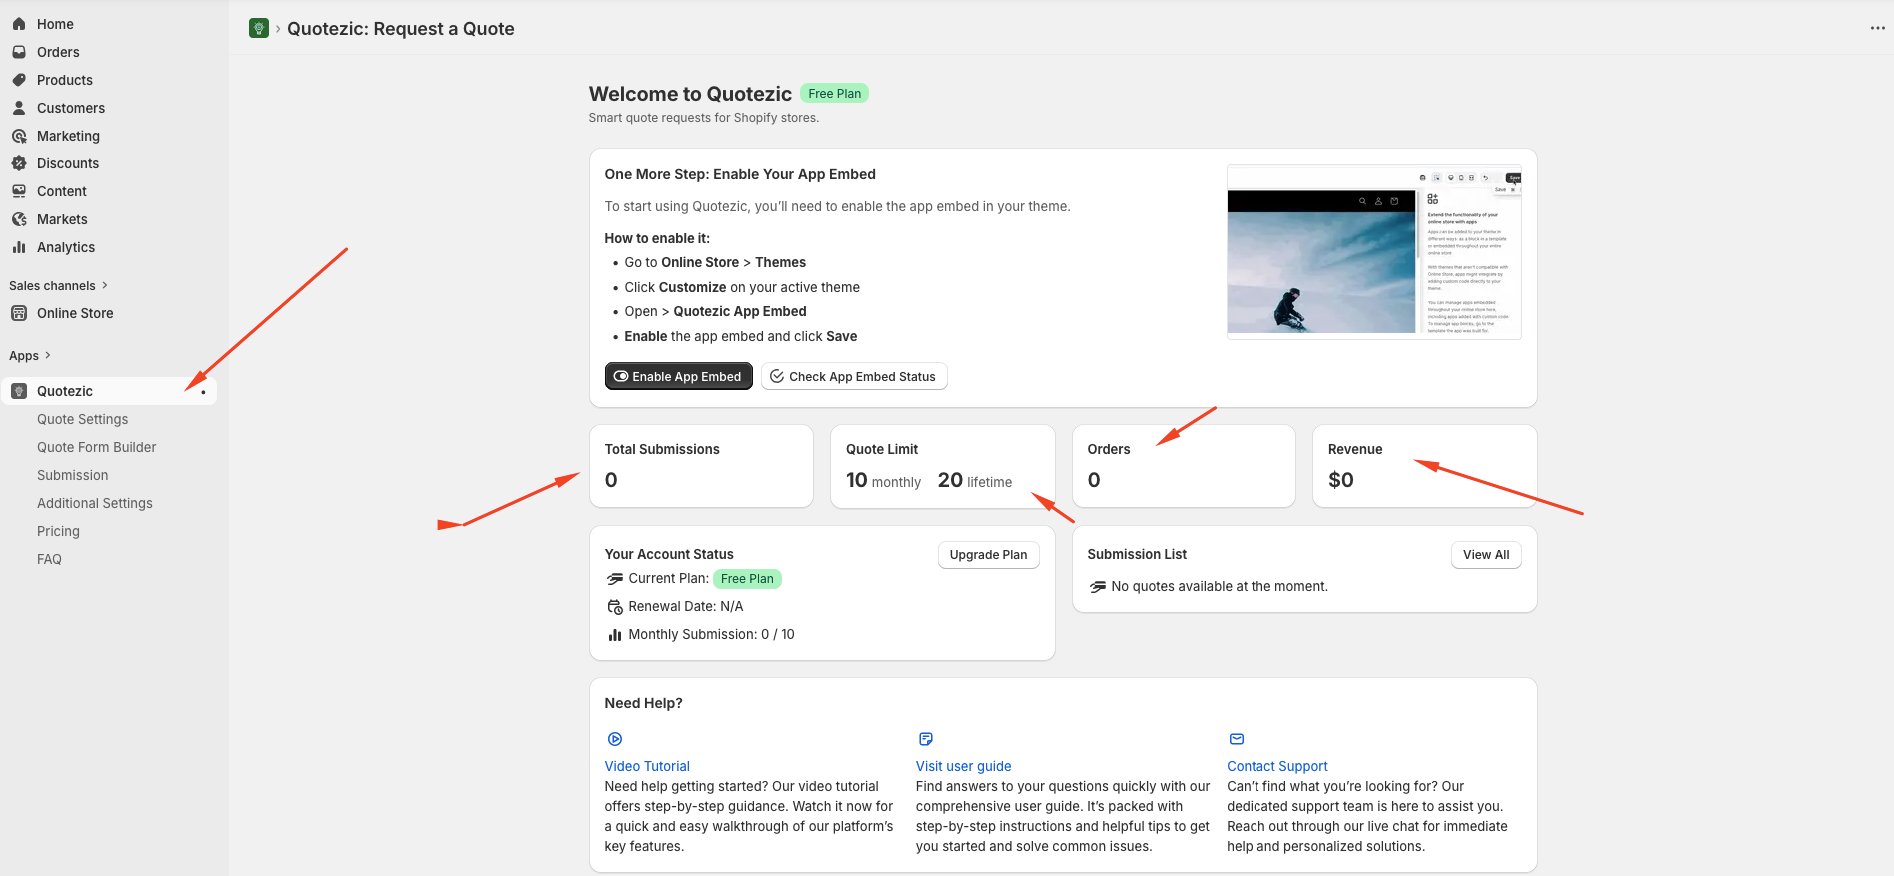Click the app embed preview thumbnail

1373,252
